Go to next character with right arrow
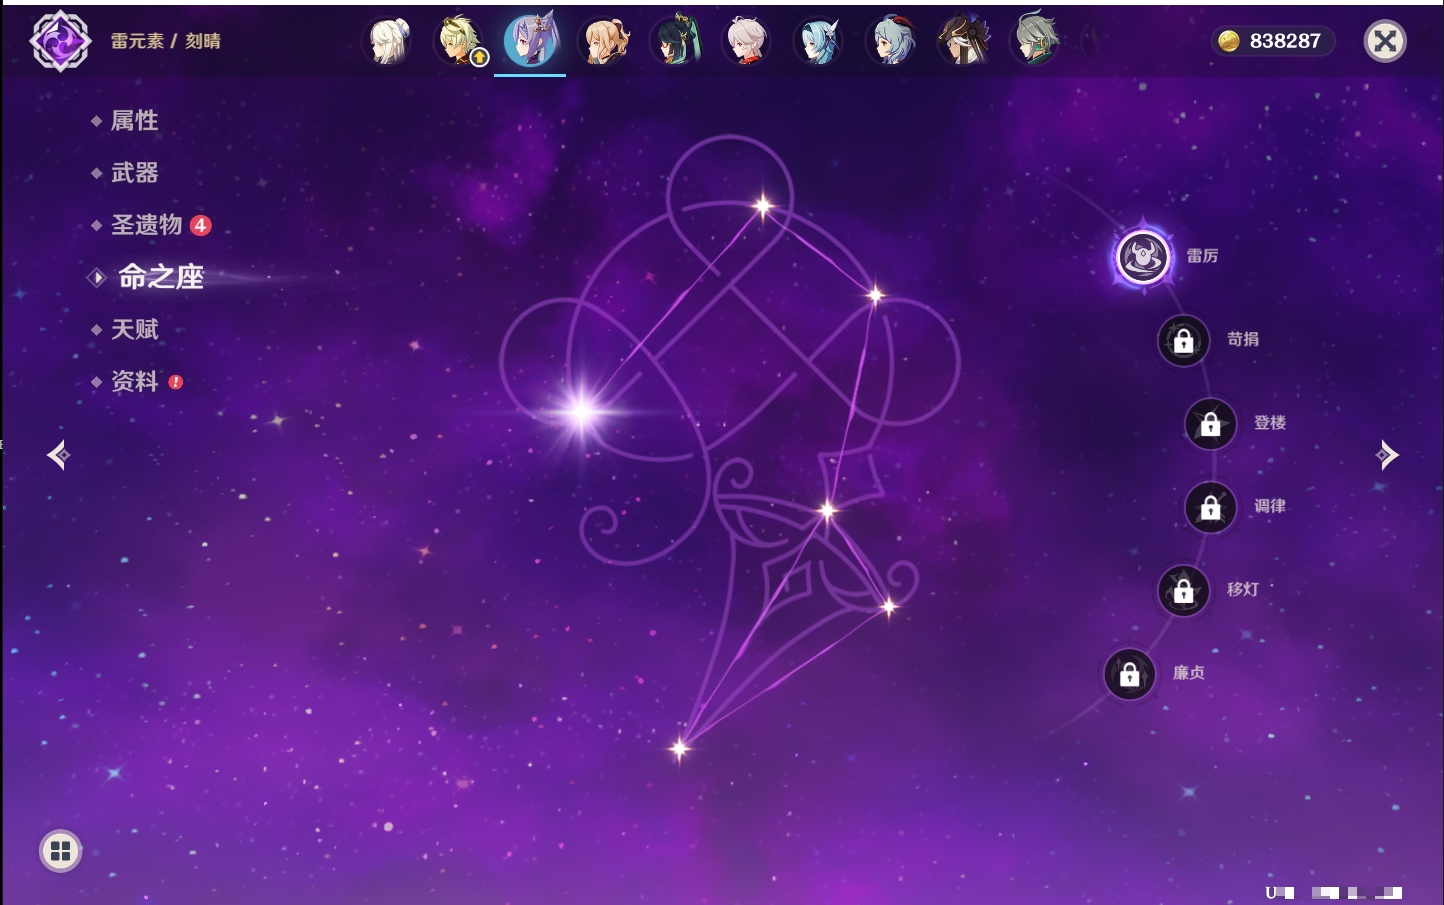 [1387, 455]
